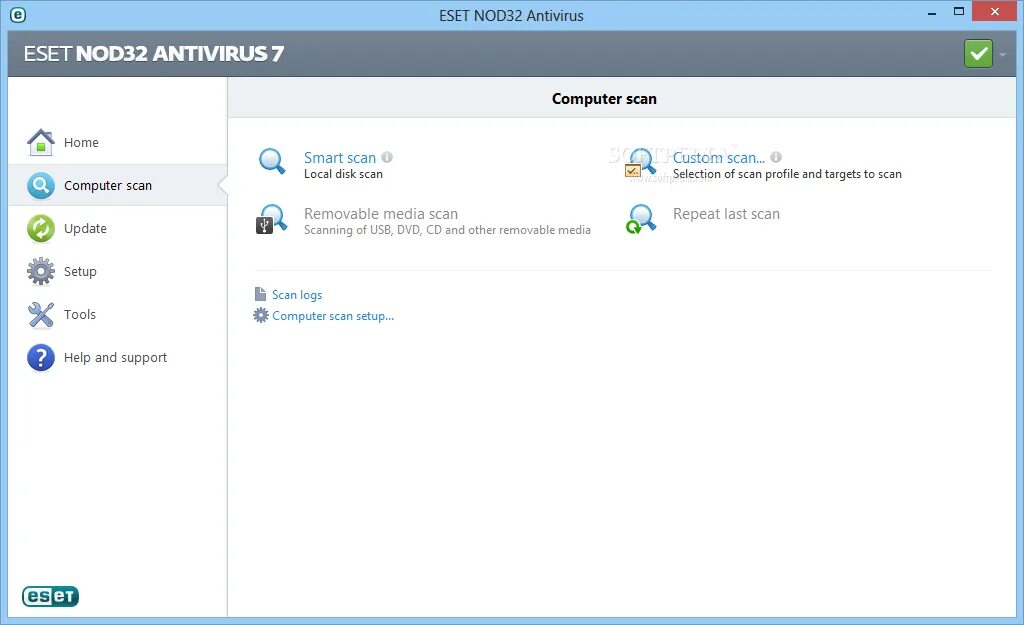The image size is (1024, 625).
Task: Click the Tools wrench icon
Action: click(x=40, y=315)
